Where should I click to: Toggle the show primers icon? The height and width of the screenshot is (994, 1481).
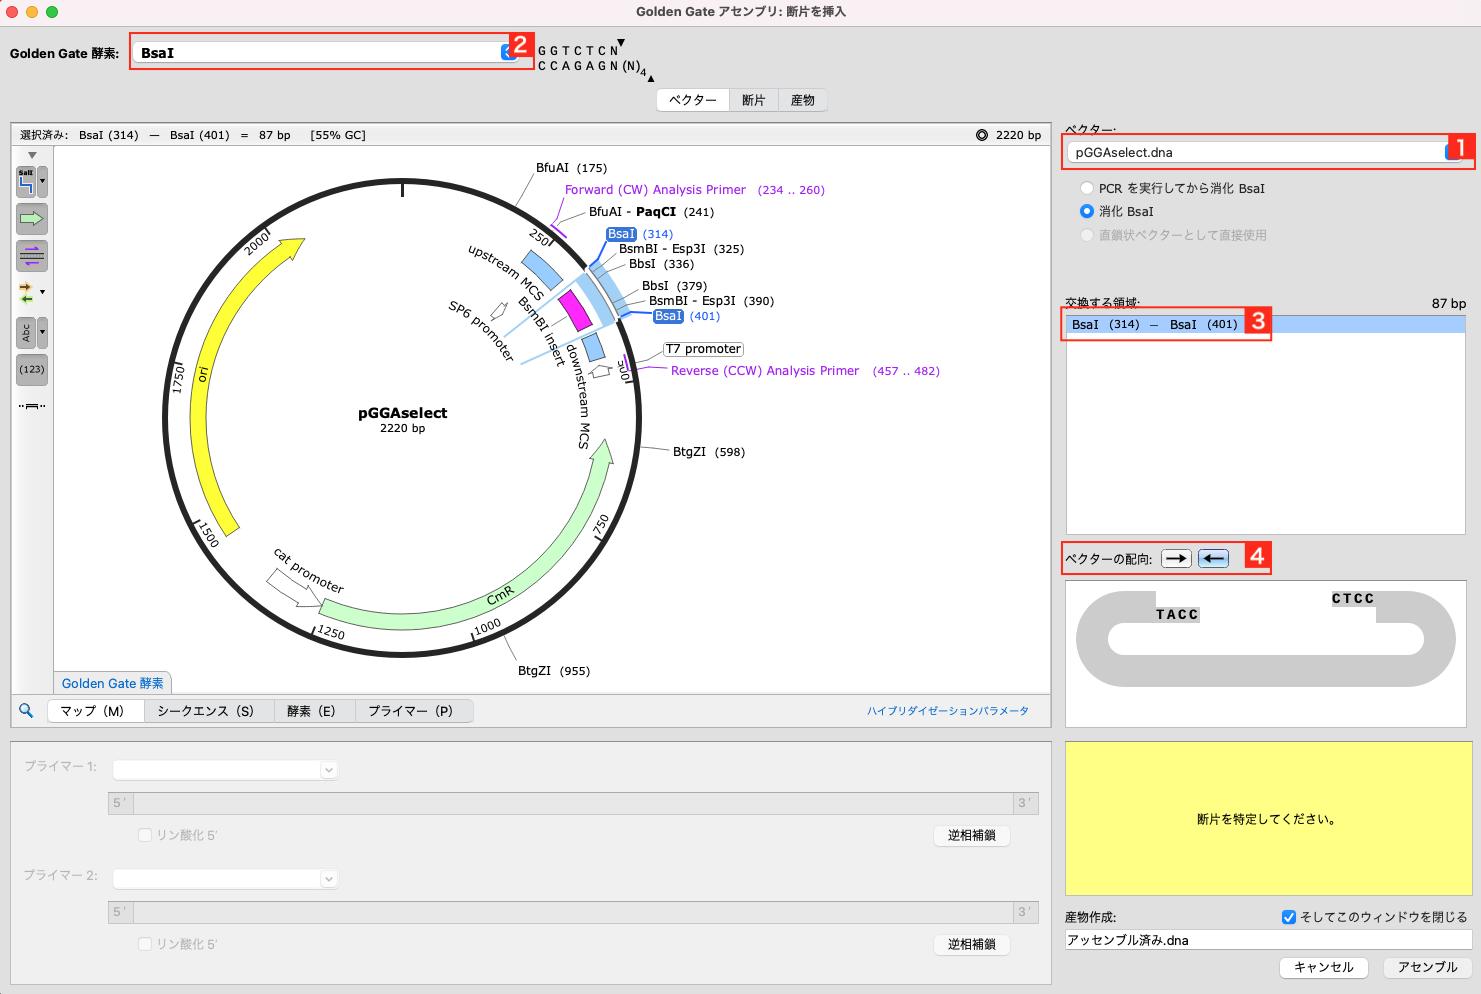pyautogui.click(x=32, y=256)
